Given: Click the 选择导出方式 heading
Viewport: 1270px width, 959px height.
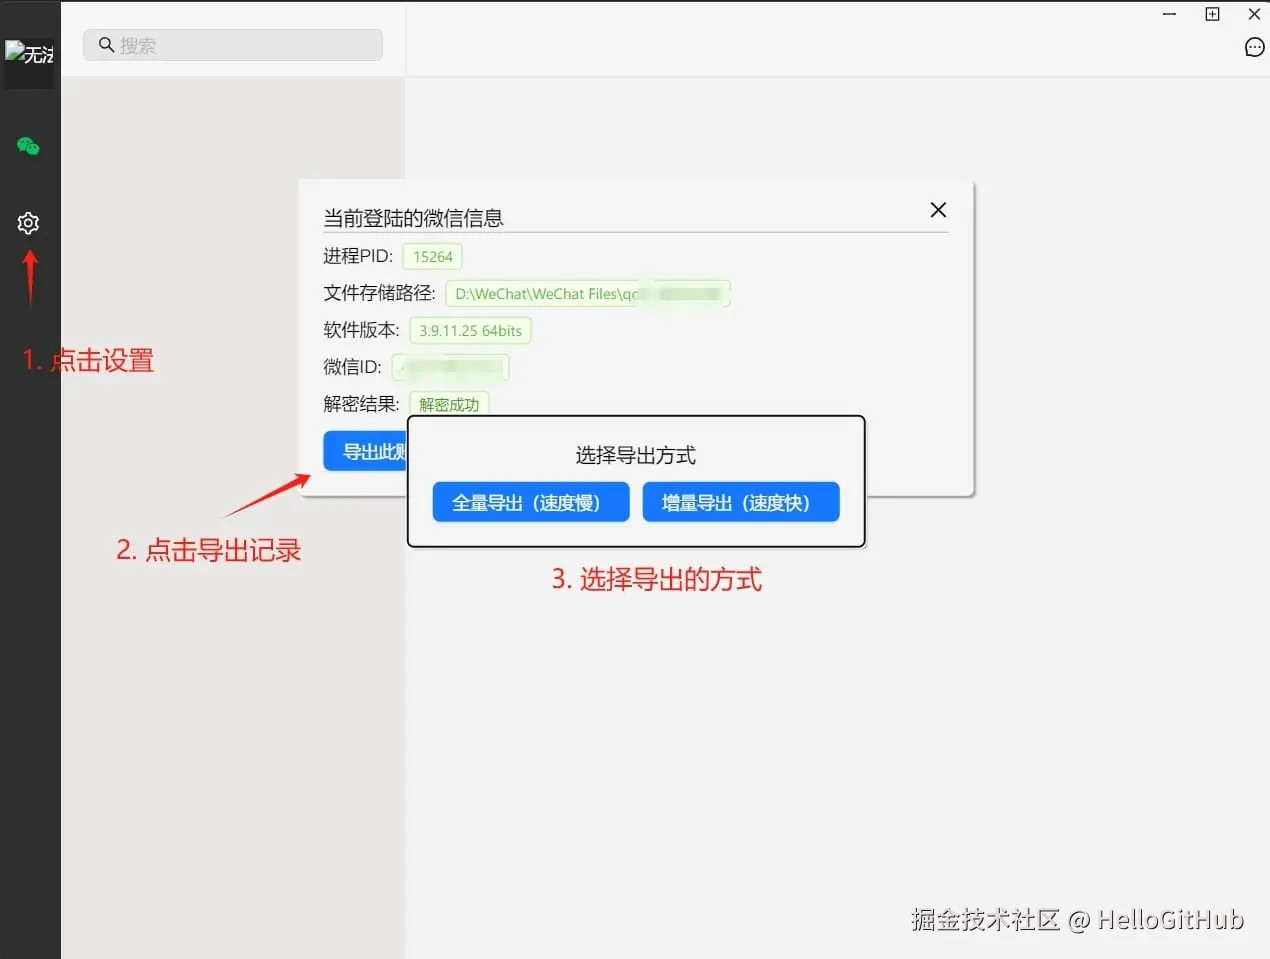Looking at the screenshot, I should click(x=636, y=456).
